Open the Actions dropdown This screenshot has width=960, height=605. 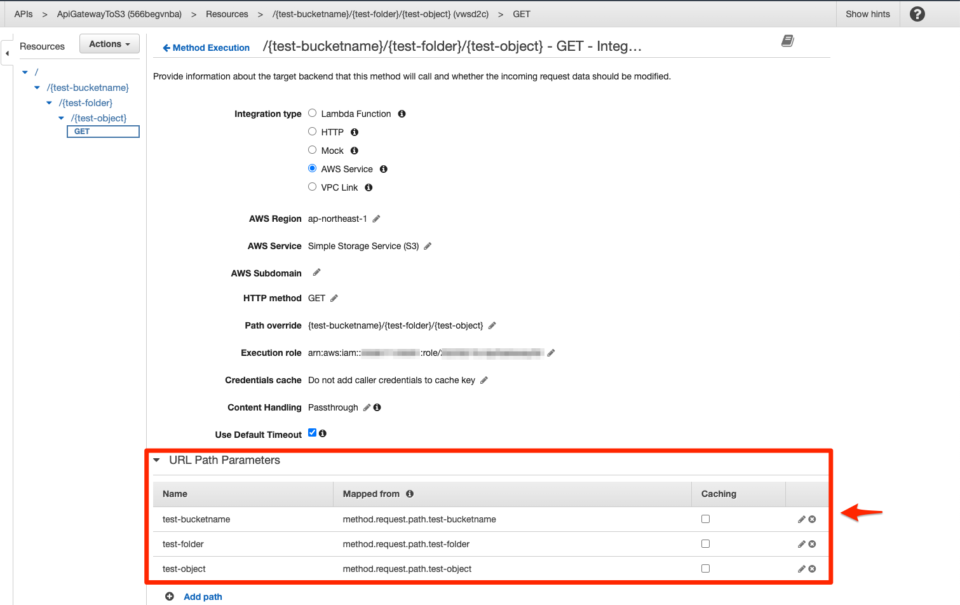pyautogui.click(x=108, y=44)
